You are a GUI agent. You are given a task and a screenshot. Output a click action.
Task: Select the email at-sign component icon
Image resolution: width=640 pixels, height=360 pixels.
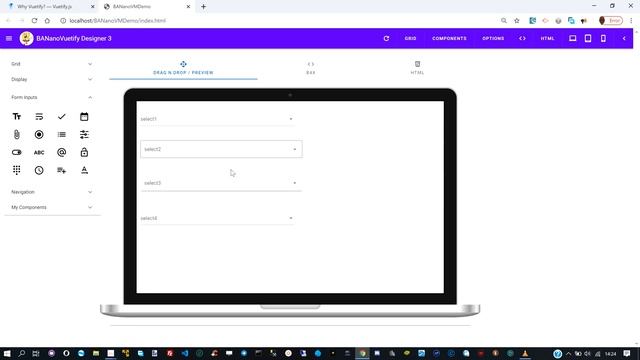pos(62,152)
